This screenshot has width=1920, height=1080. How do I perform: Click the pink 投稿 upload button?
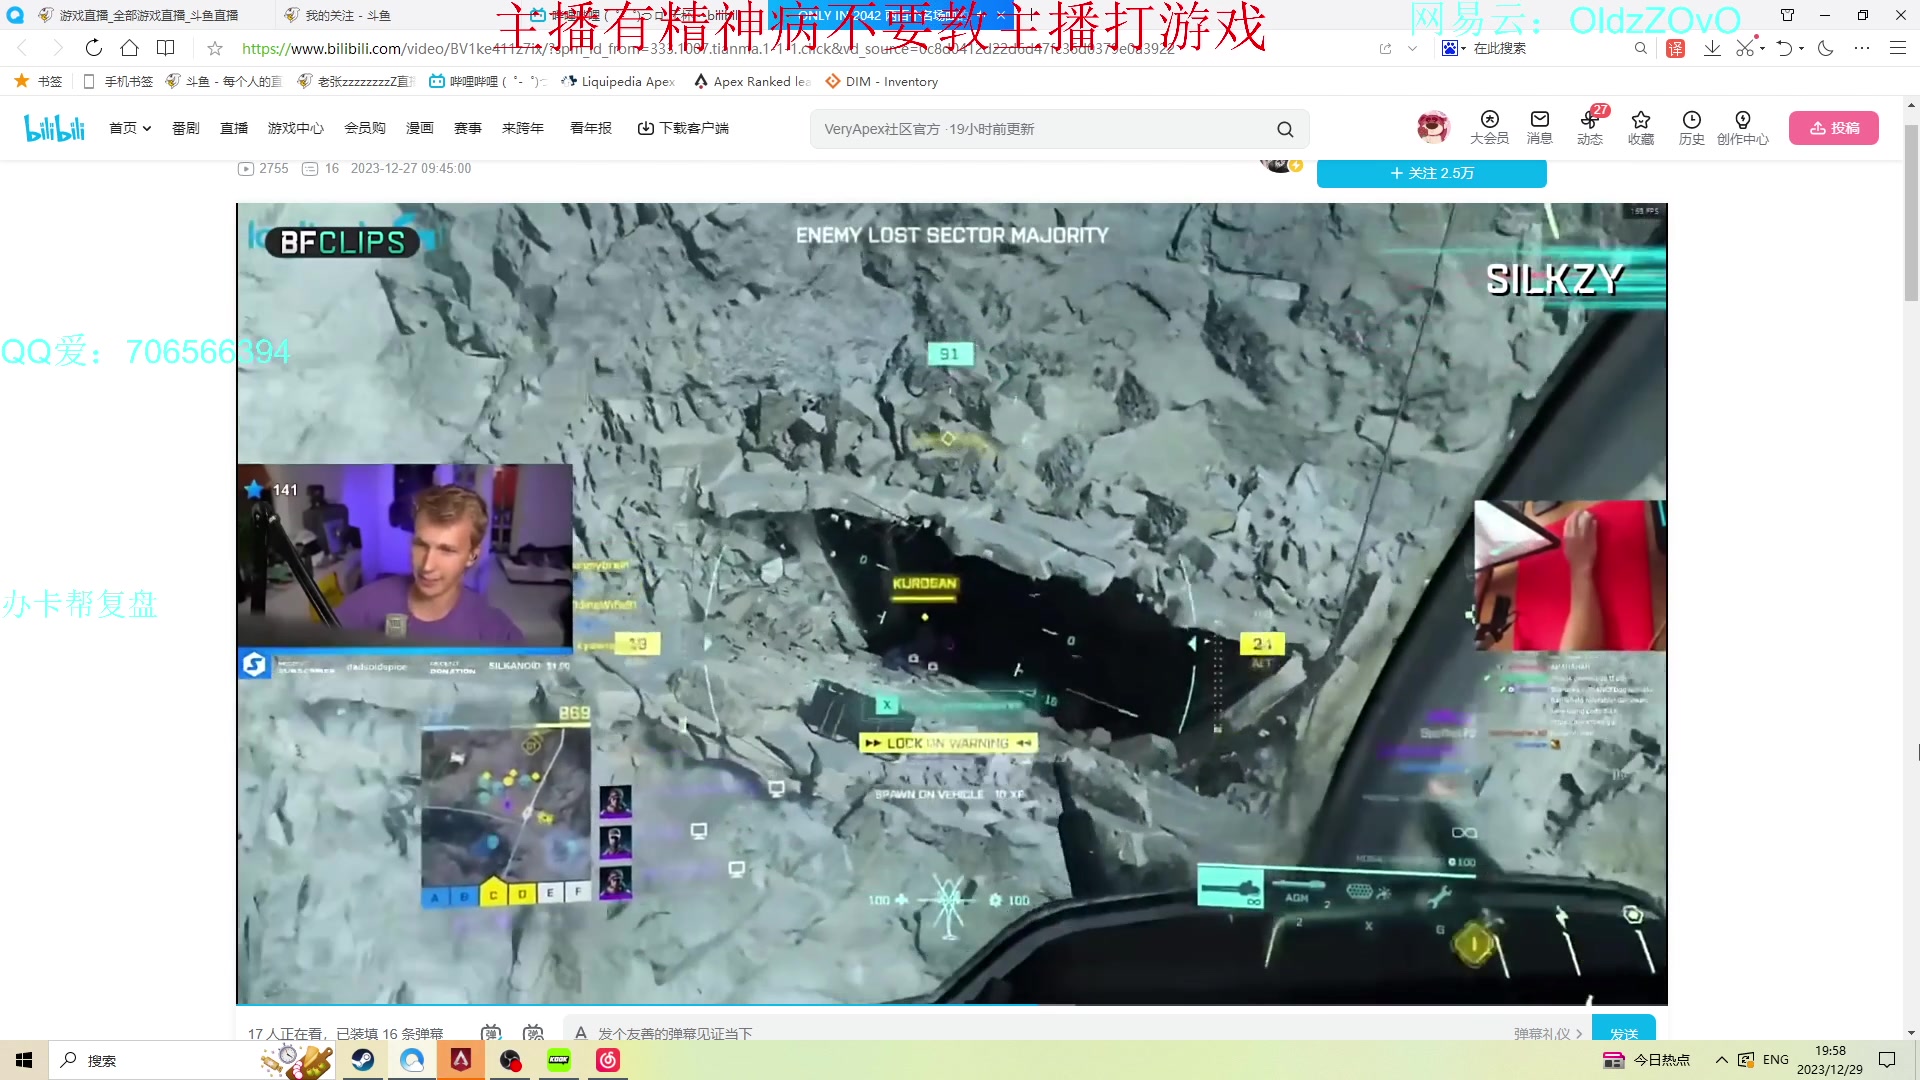(x=1834, y=128)
